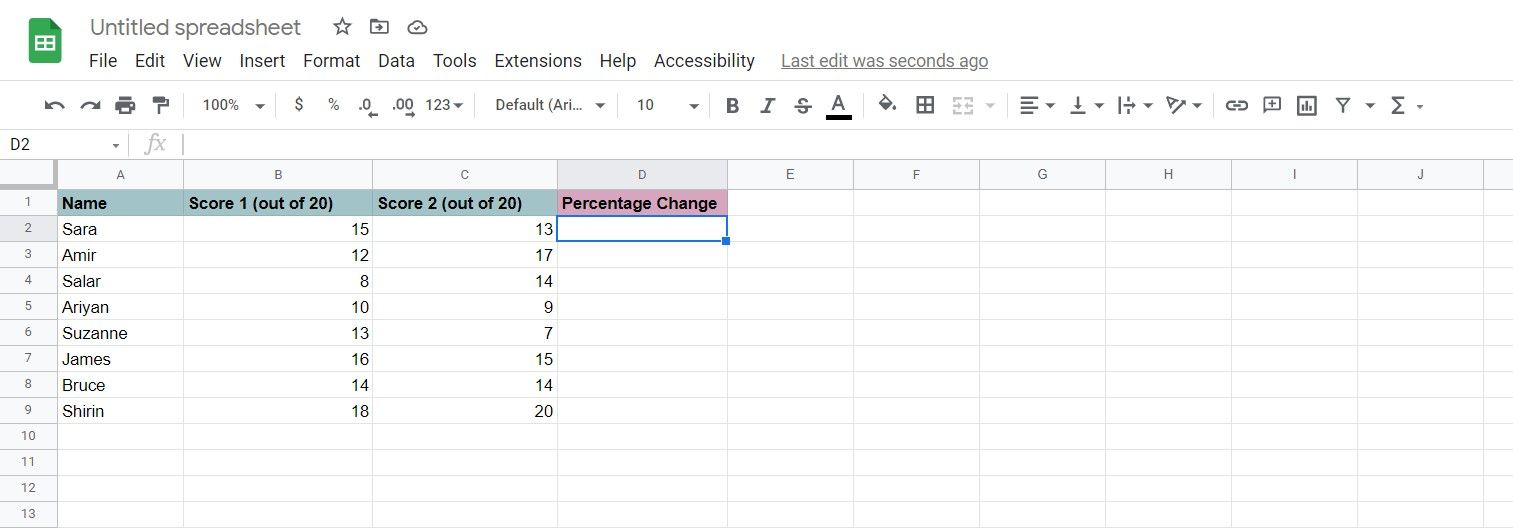1513x528 pixels.
Task: Toggle bold formatting
Action: (732, 105)
